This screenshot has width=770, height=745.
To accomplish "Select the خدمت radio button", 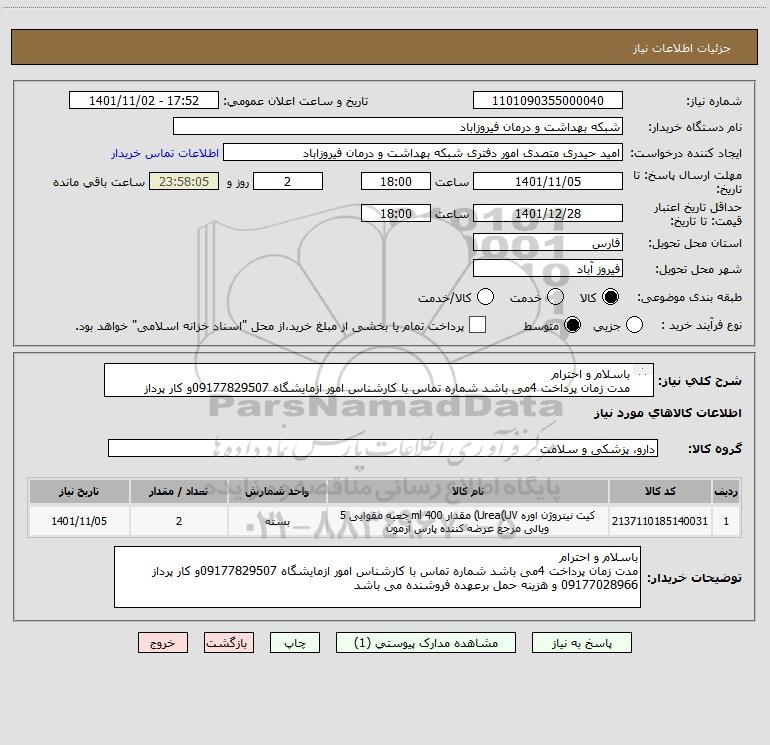I will tap(555, 297).
